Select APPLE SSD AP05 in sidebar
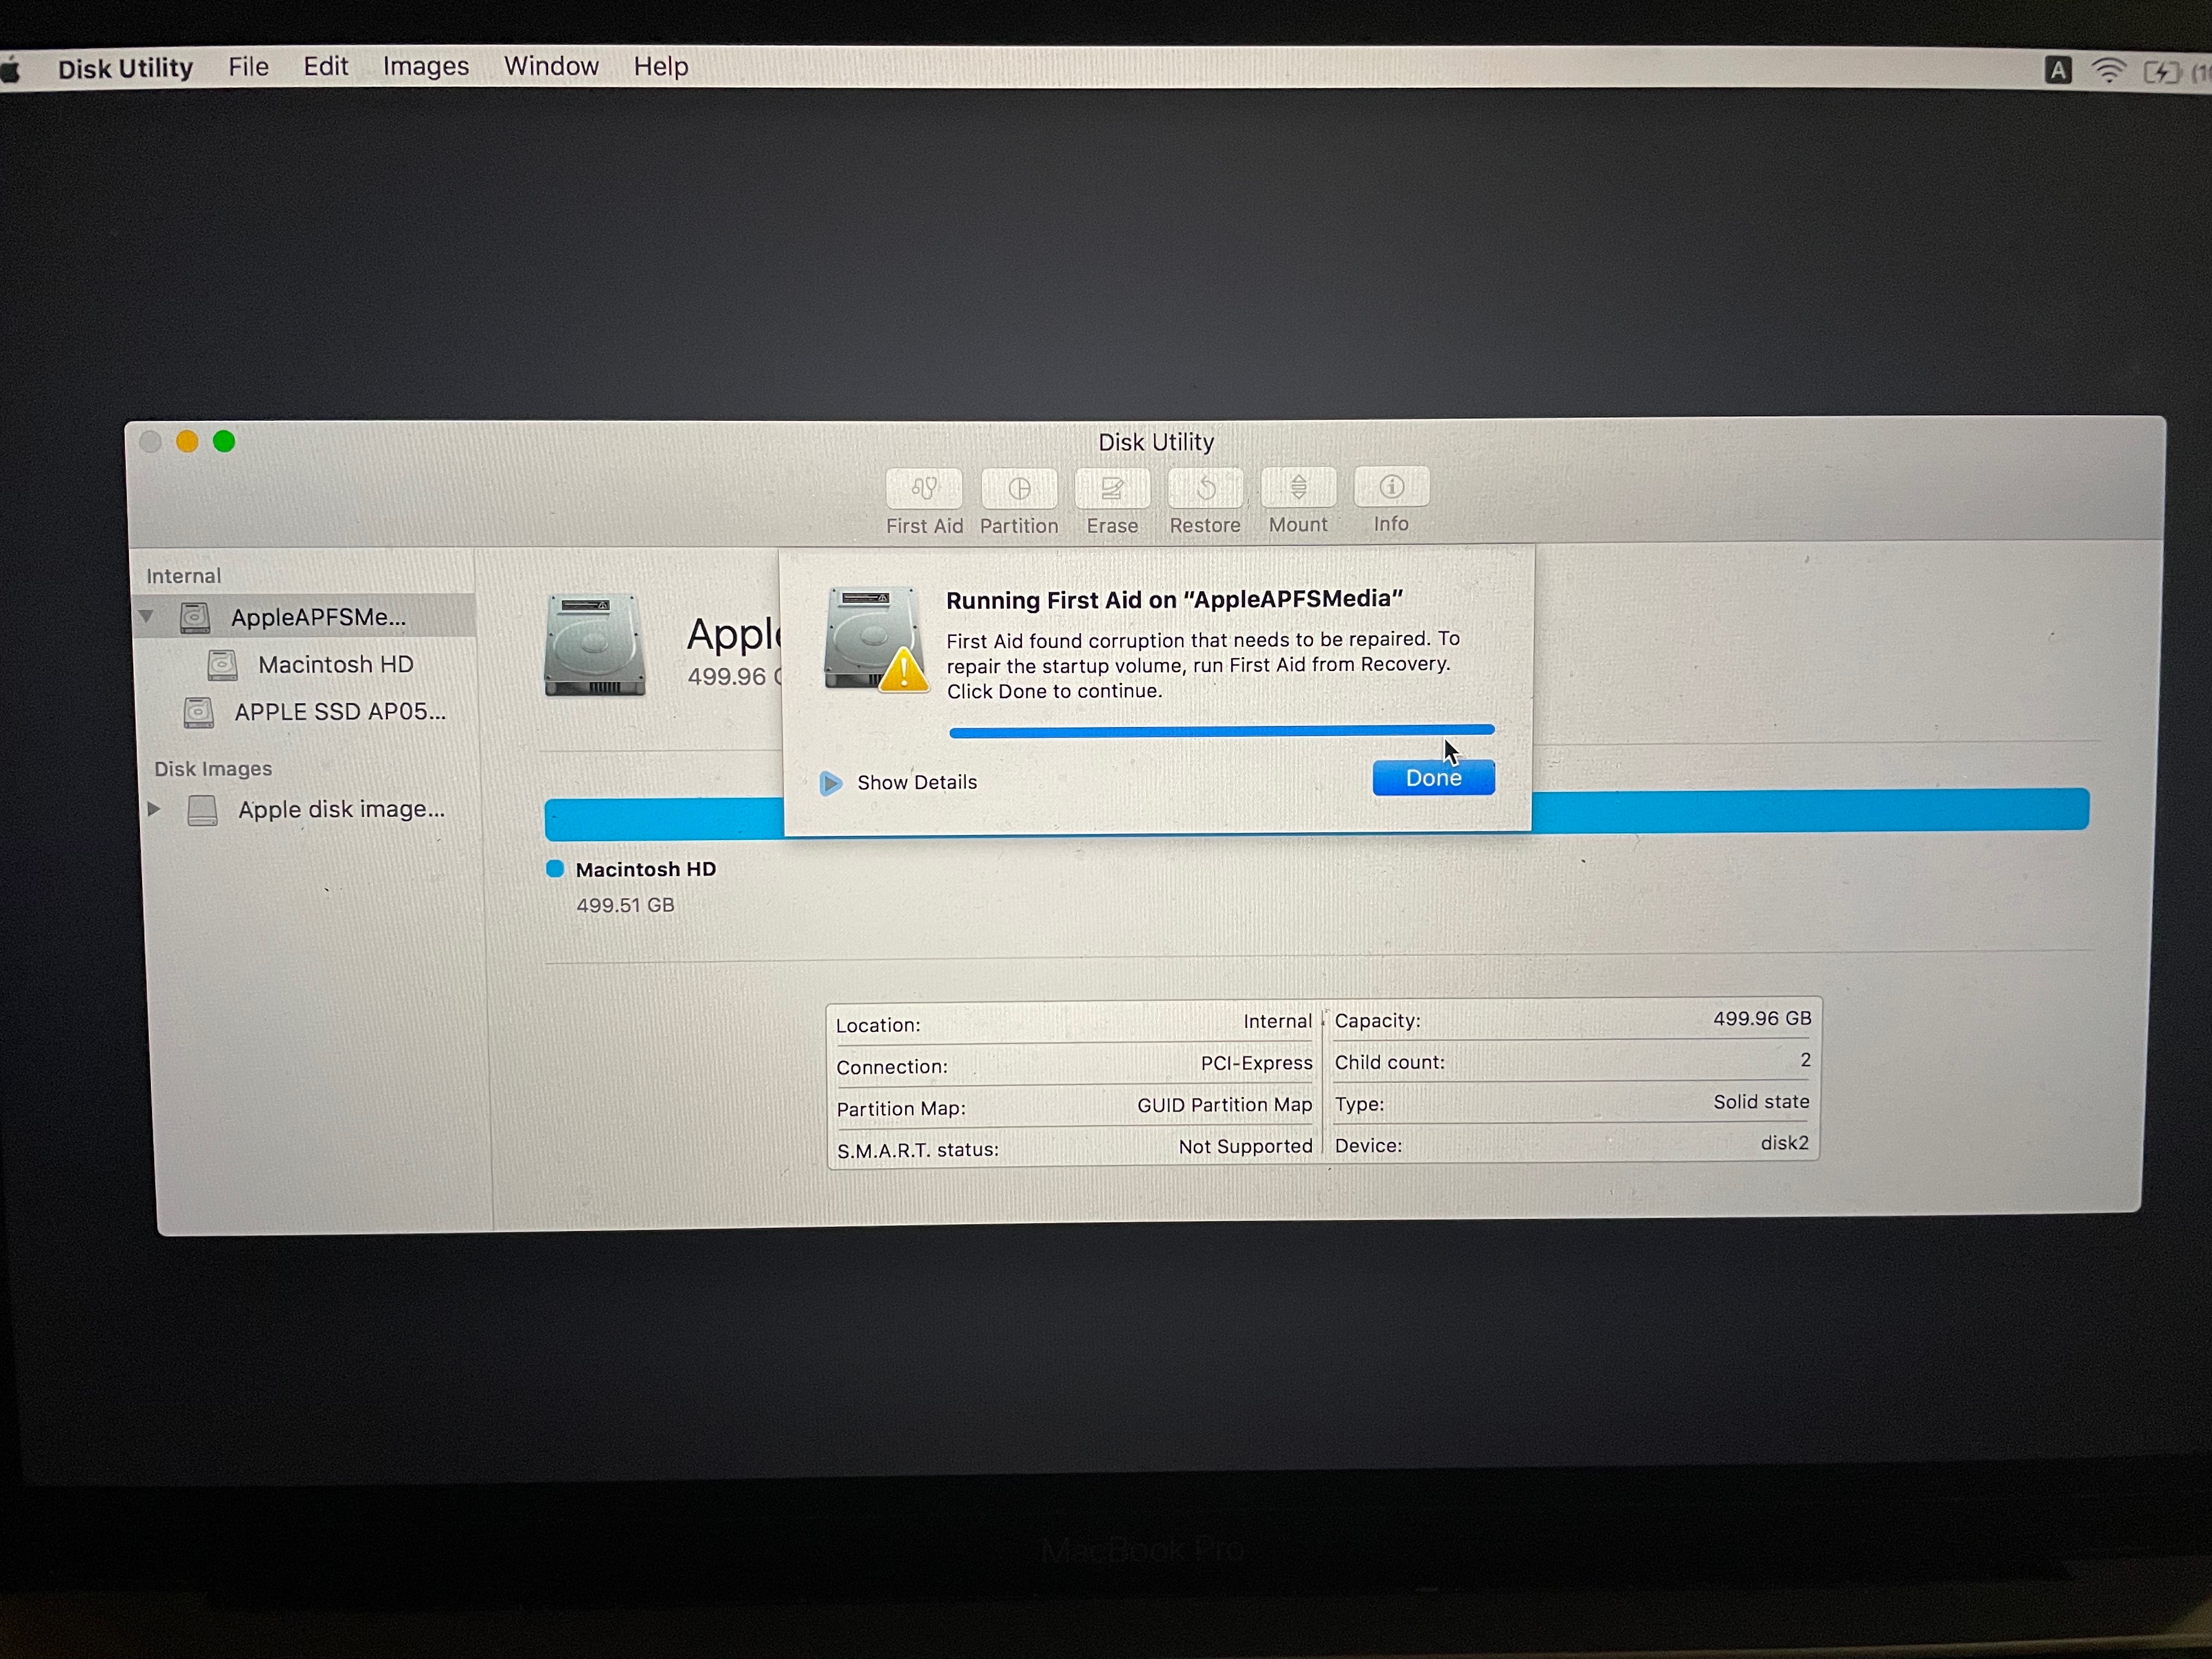This screenshot has height=1659, width=2212. tap(339, 712)
